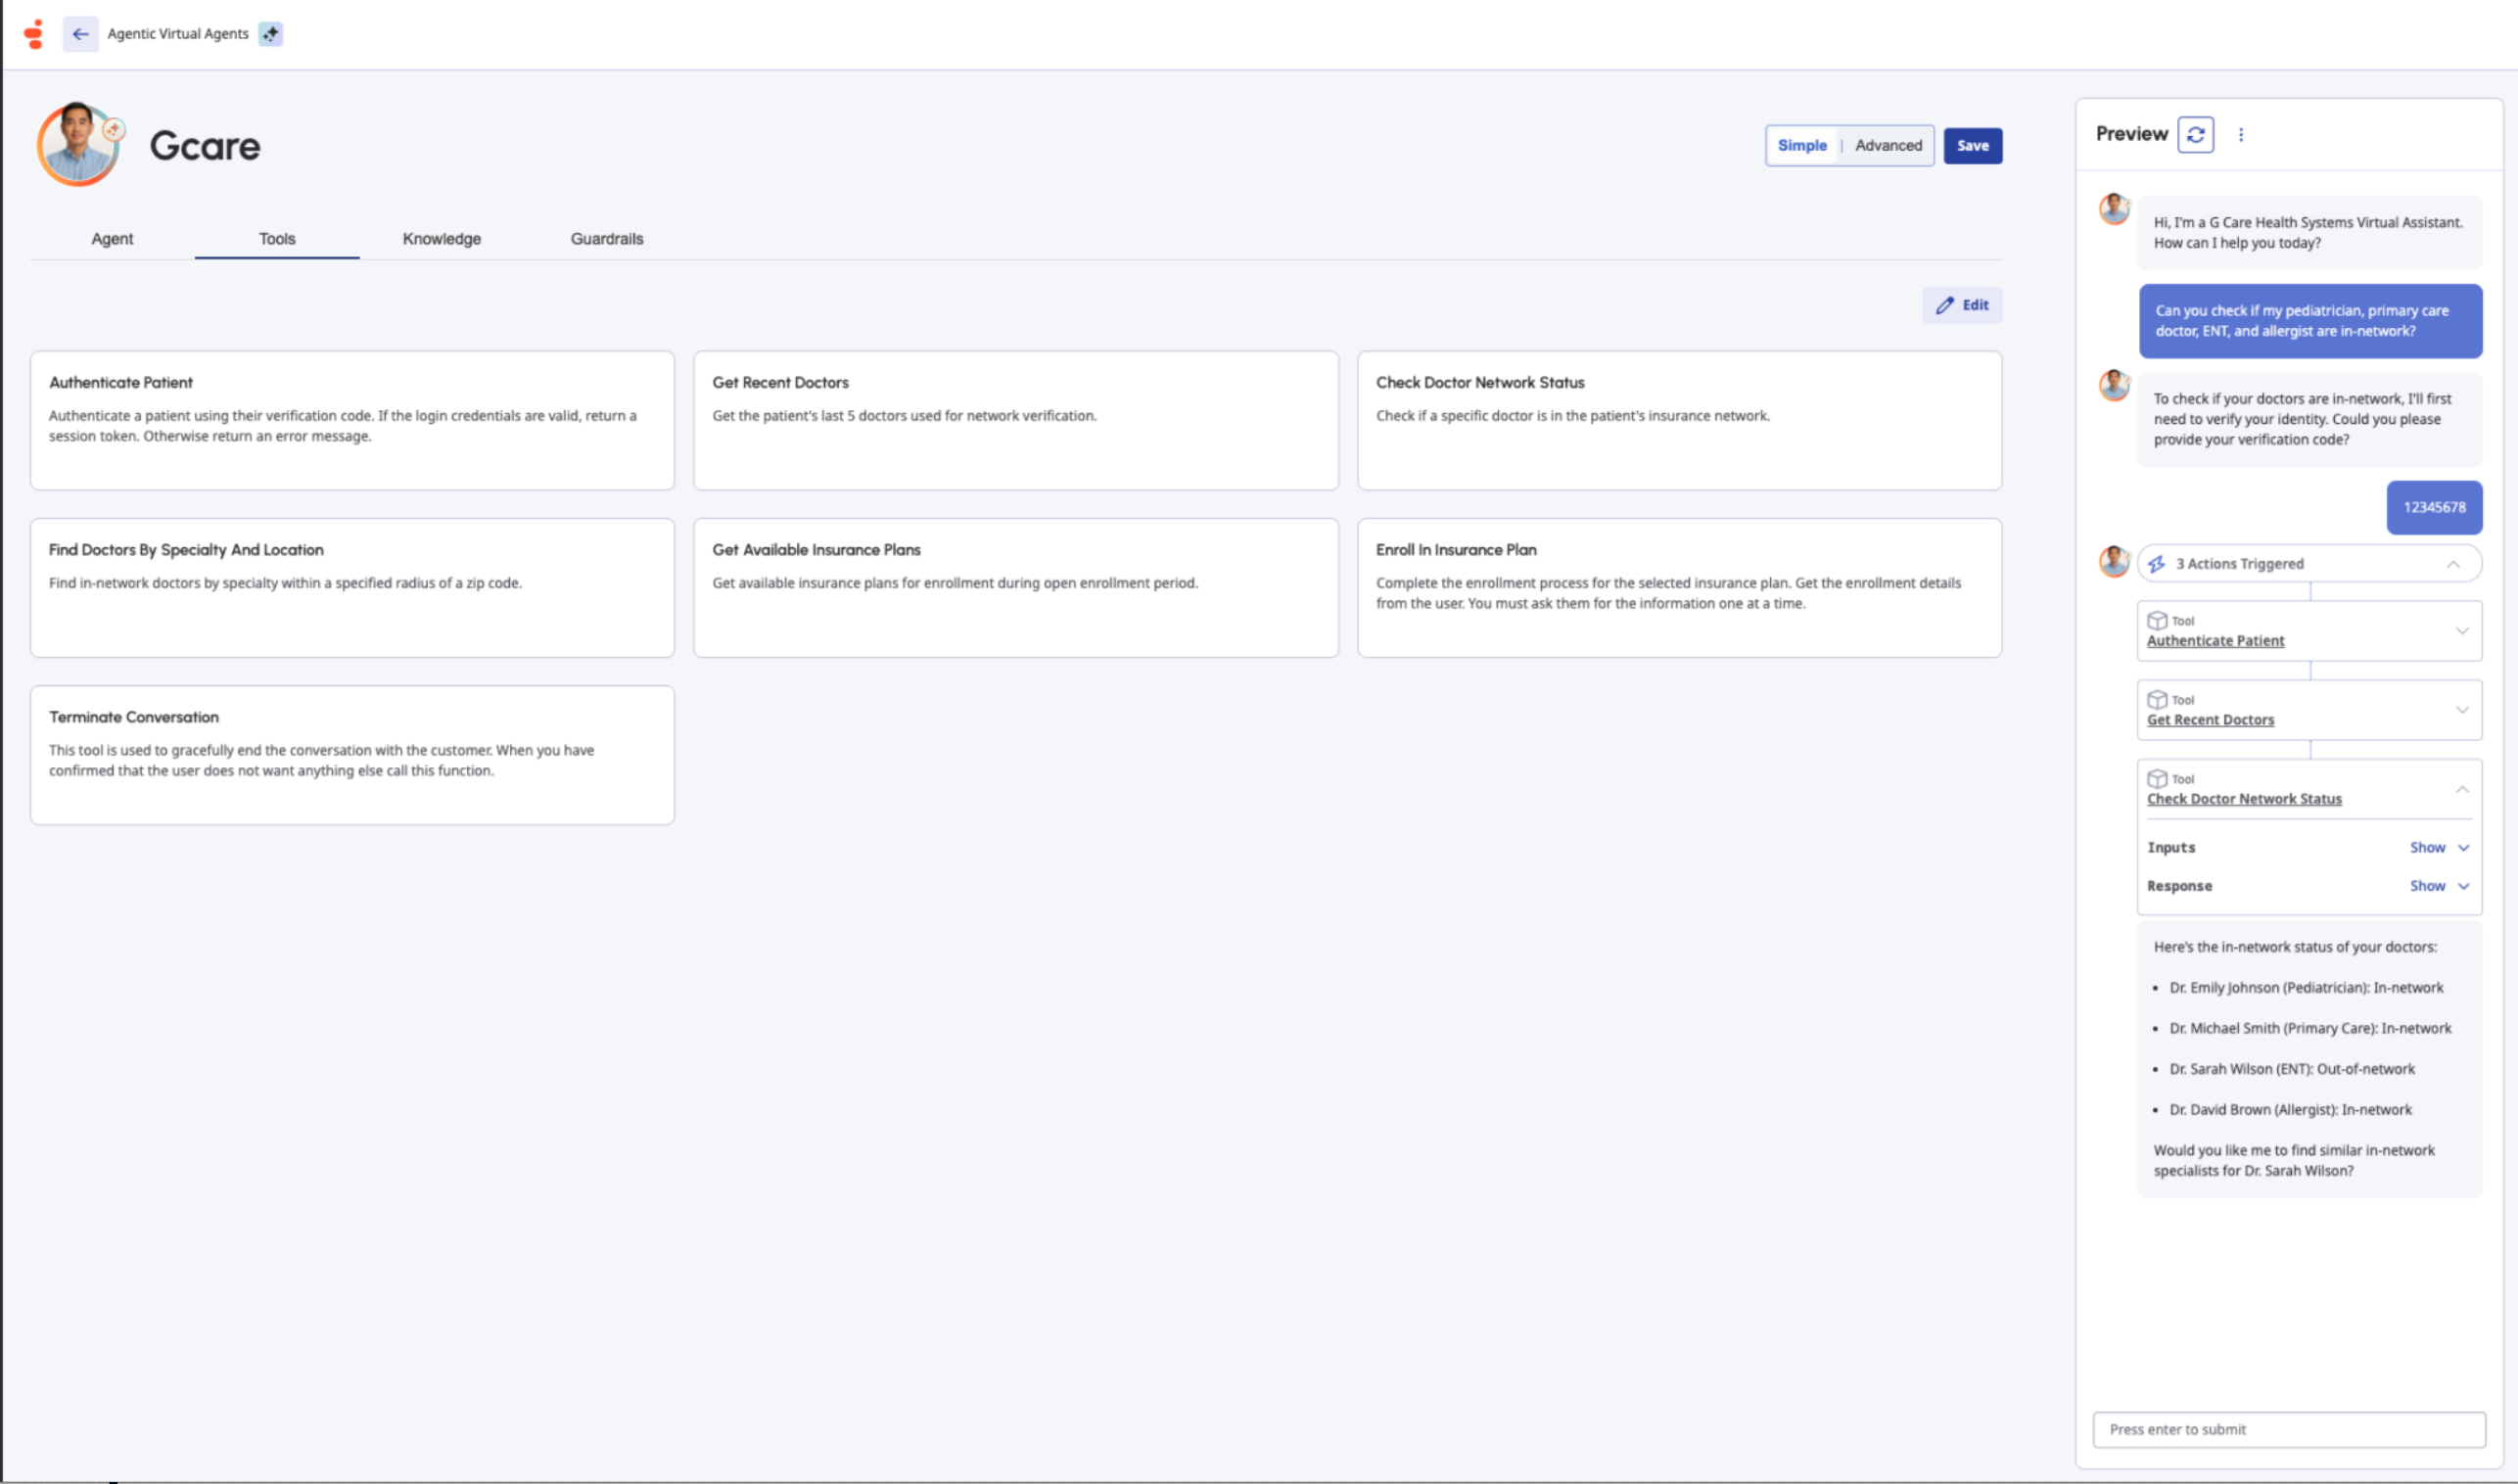Select the Tools tab

coord(277,239)
